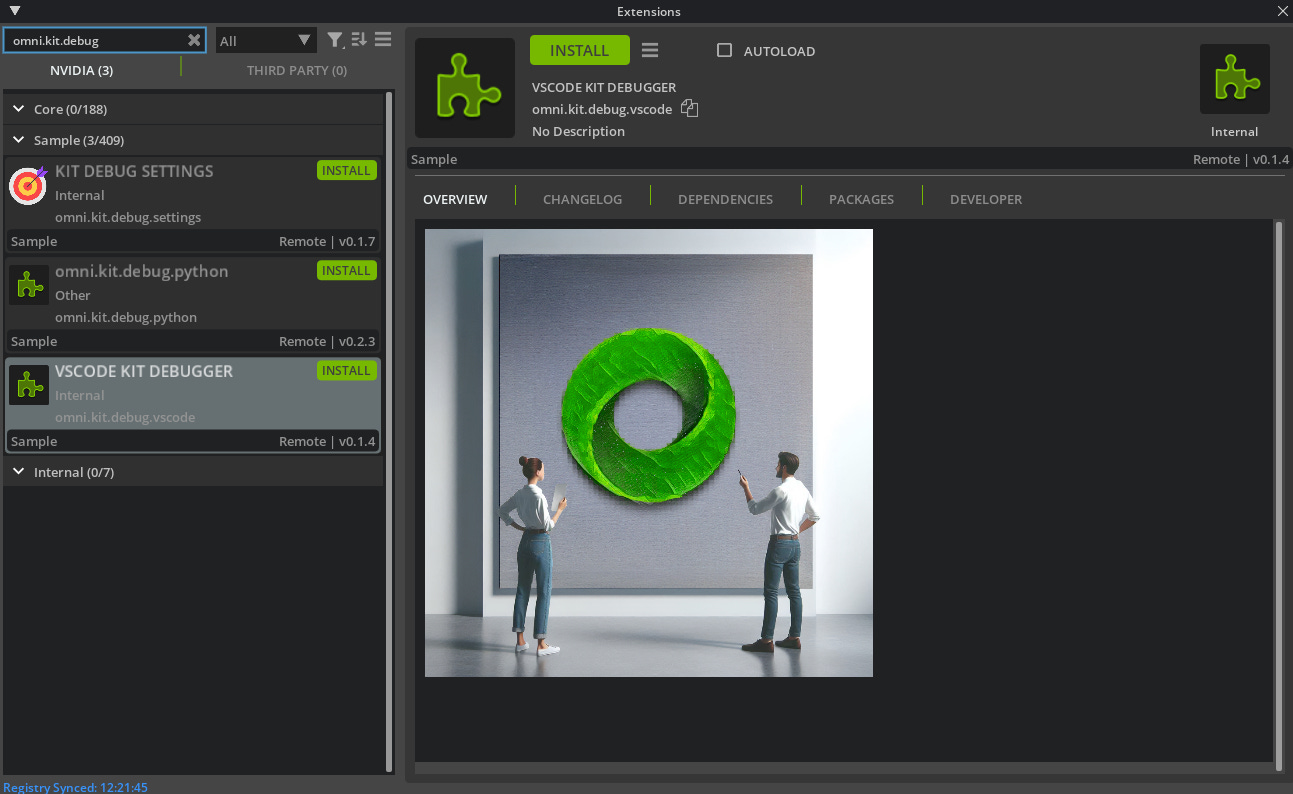Switch to the THIRD PARTY (0) tab
The image size is (1293, 794).
[297, 70]
